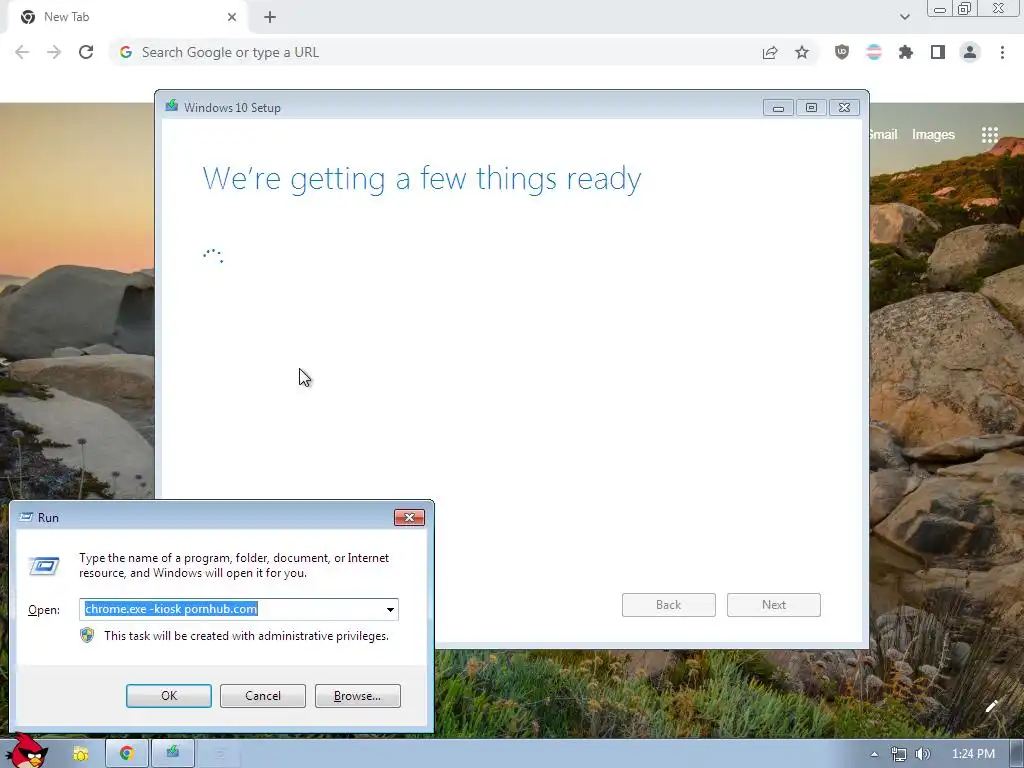Switch to Windows 10 Setup taskbar button
Viewport: 1024px width, 768px height.
click(172, 754)
